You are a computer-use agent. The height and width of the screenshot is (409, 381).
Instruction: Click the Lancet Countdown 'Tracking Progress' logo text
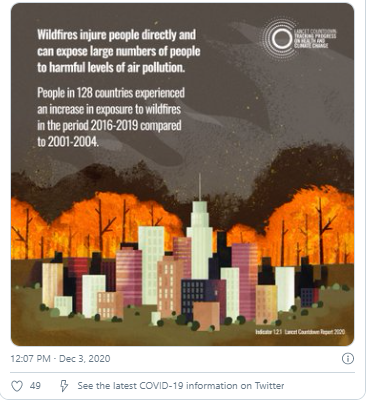tap(315, 39)
